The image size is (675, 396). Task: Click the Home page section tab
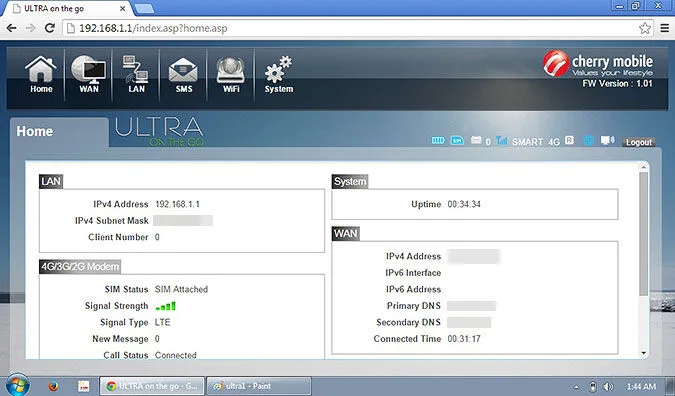(59, 132)
